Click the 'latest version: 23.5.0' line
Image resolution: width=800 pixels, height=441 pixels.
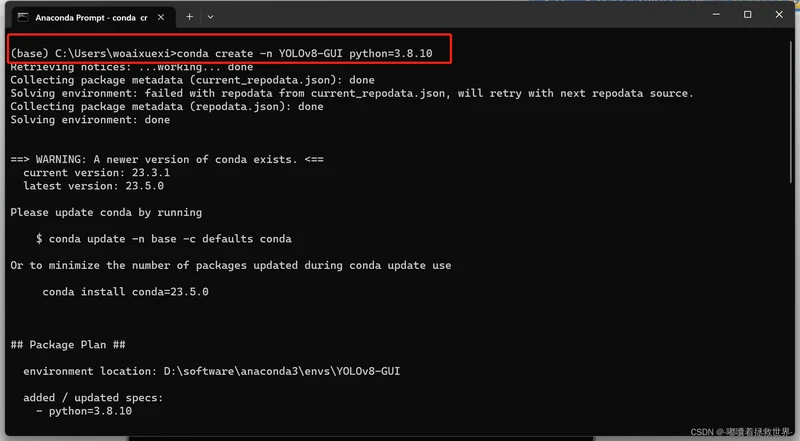[x=93, y=186]
